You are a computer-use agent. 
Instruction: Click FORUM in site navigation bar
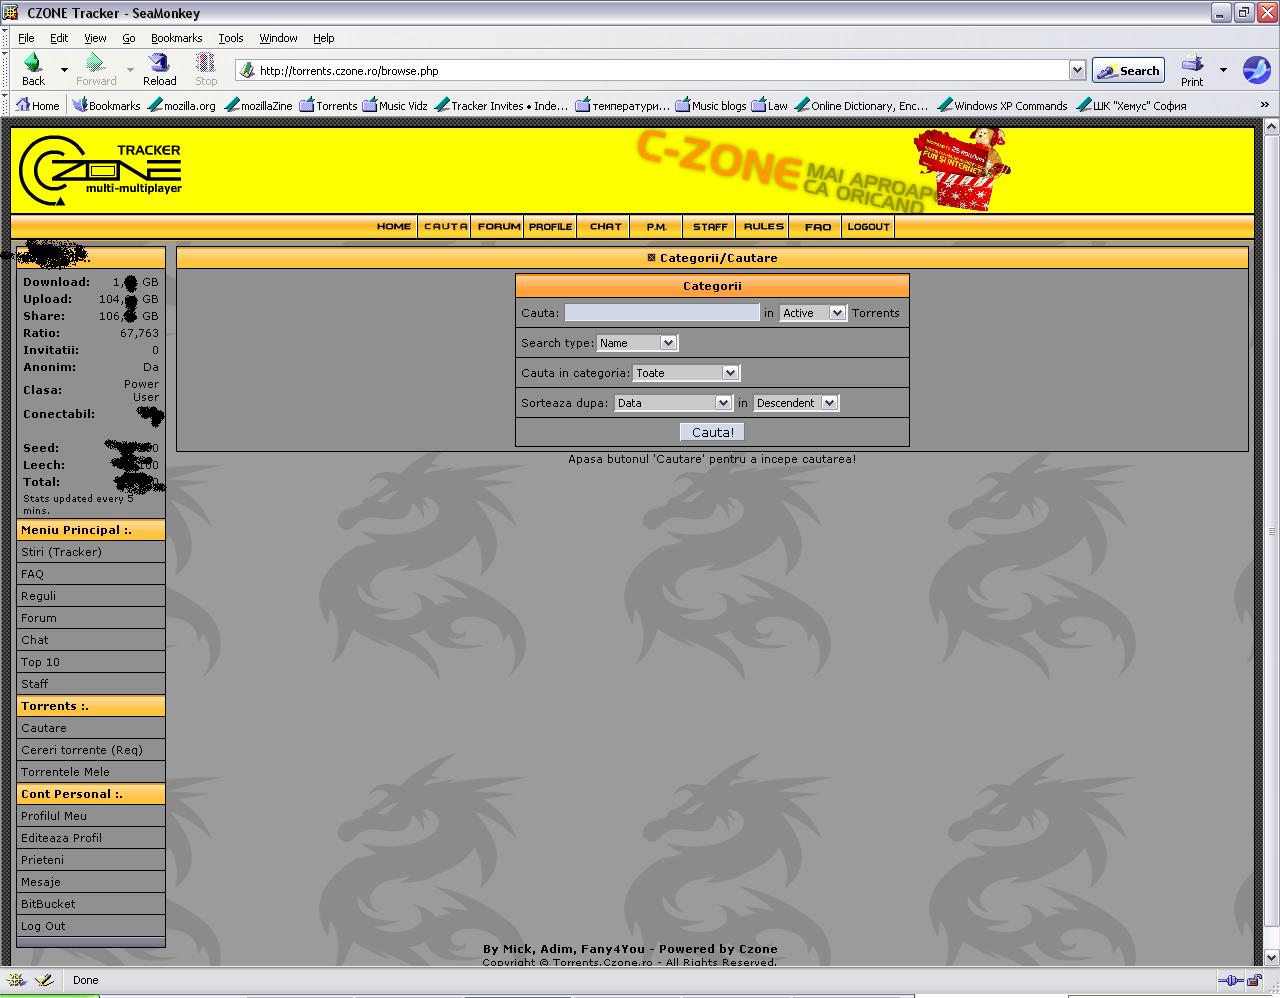(499, 227)
